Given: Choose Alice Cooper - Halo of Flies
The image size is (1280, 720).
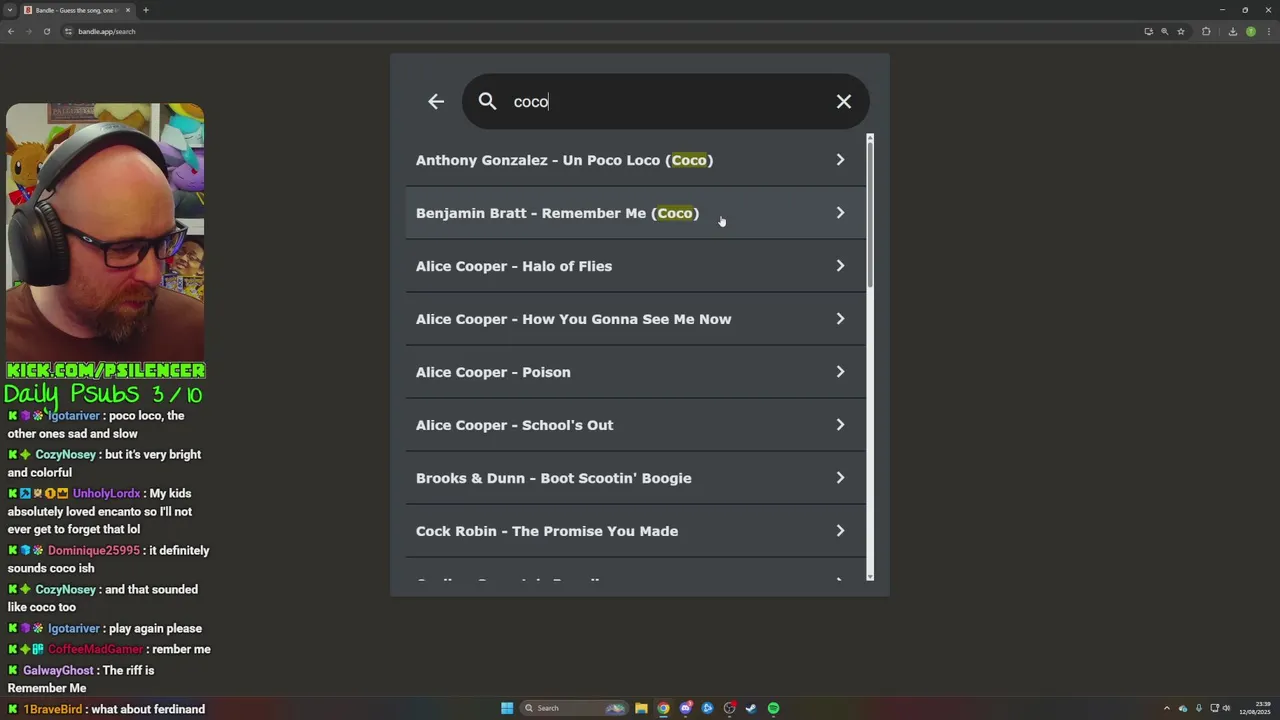Looking at the screenshot, I should click(x=635, y=266).
